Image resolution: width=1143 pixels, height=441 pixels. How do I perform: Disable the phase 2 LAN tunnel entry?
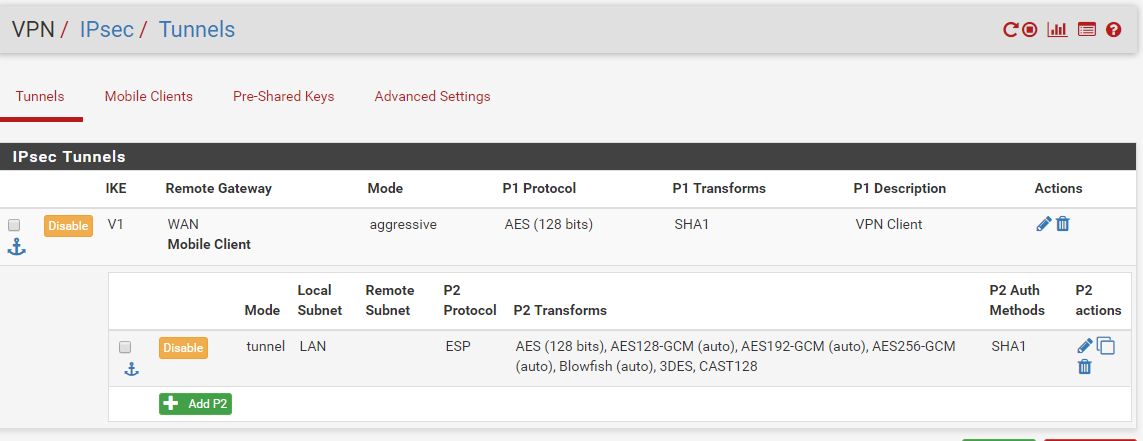pyautogui.click(x=183, y=348)
